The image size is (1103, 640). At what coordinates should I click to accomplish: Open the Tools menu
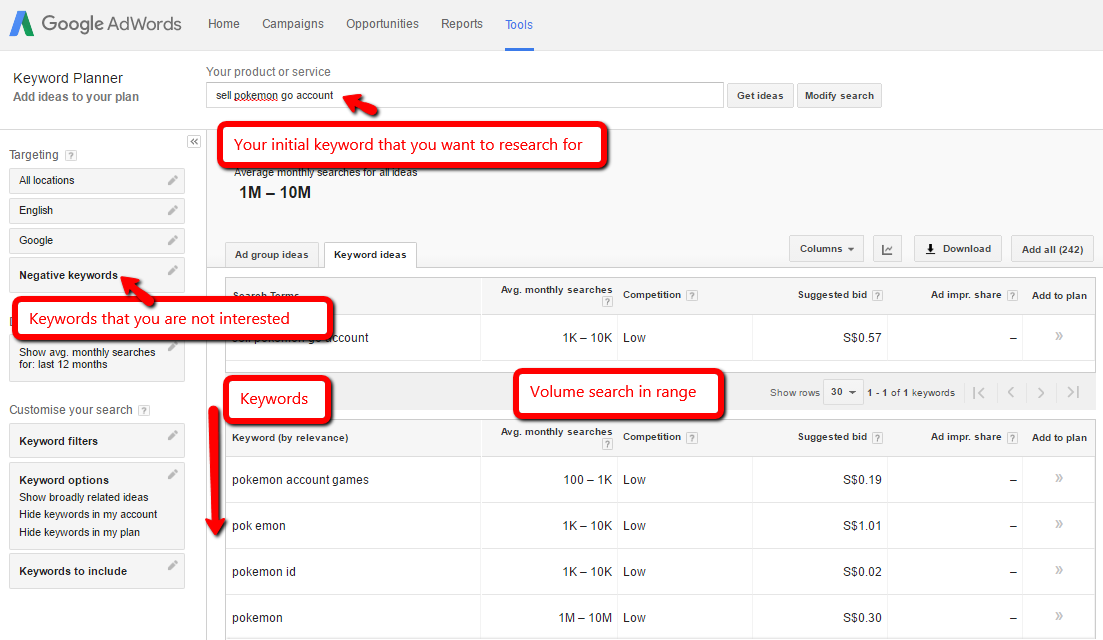pyautogui.click(x=519, y=25)
